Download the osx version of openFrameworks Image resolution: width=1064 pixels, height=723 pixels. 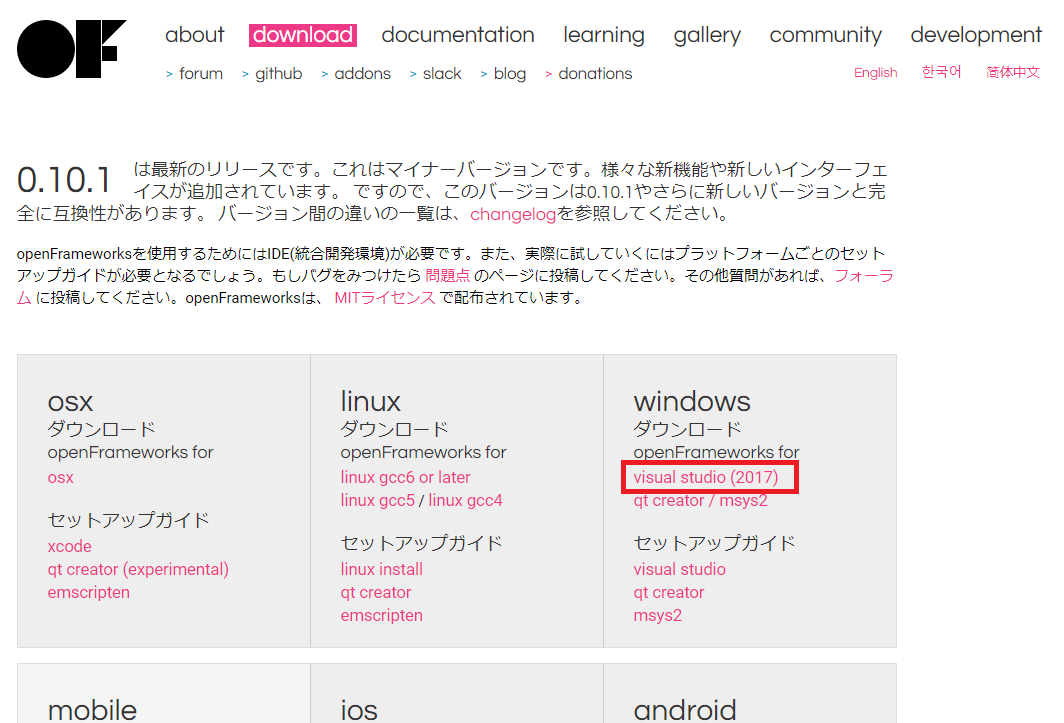pos(60,477)
